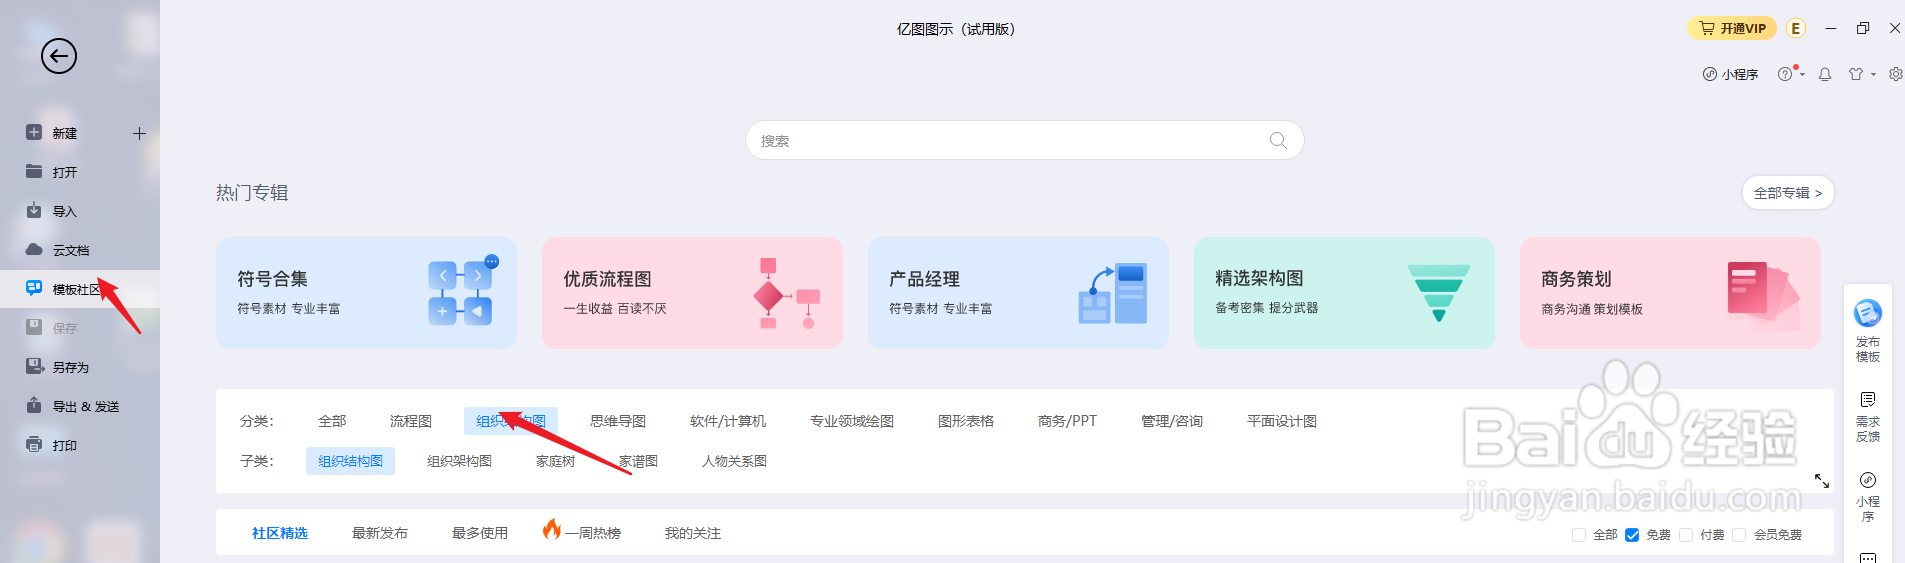
Task: Open the 全部专辑 link button
Action: (x=1788, y=193)
